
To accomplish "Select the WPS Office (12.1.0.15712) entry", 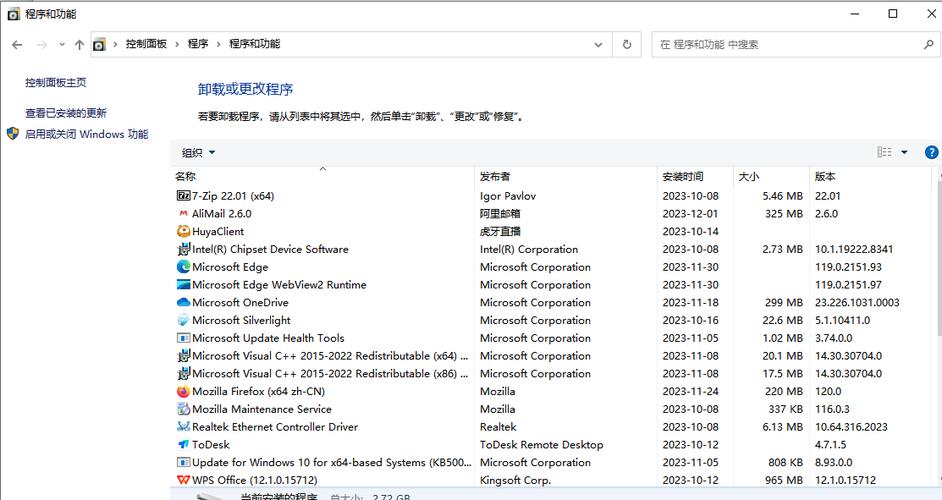I will click(x=255, y=480).
